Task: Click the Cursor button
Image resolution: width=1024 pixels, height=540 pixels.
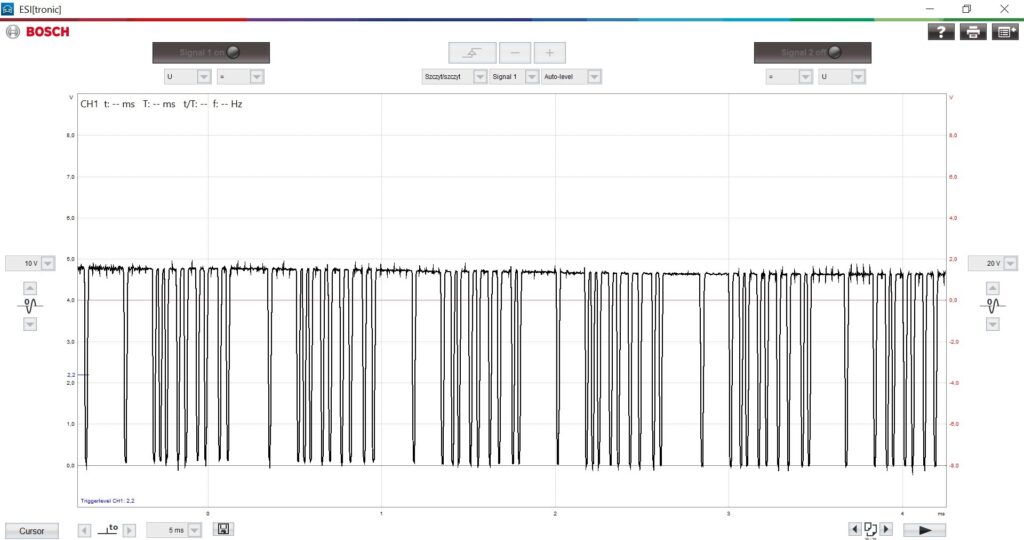Action: (x=31, y=531)
